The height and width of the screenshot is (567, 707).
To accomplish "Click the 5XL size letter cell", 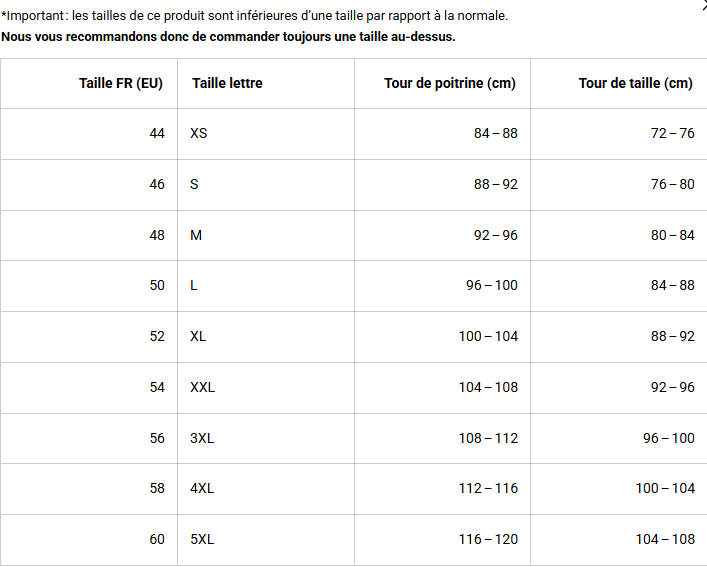I will click(x=266, y=540).
